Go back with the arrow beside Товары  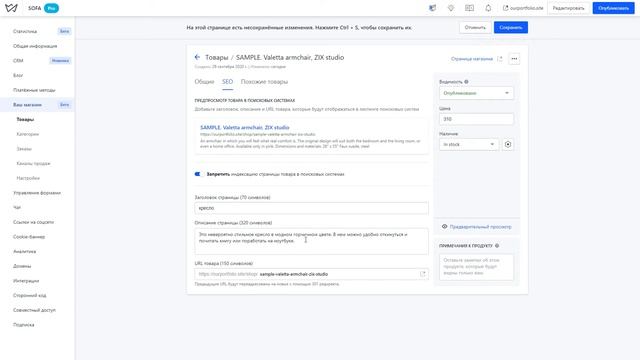(197, 57)
